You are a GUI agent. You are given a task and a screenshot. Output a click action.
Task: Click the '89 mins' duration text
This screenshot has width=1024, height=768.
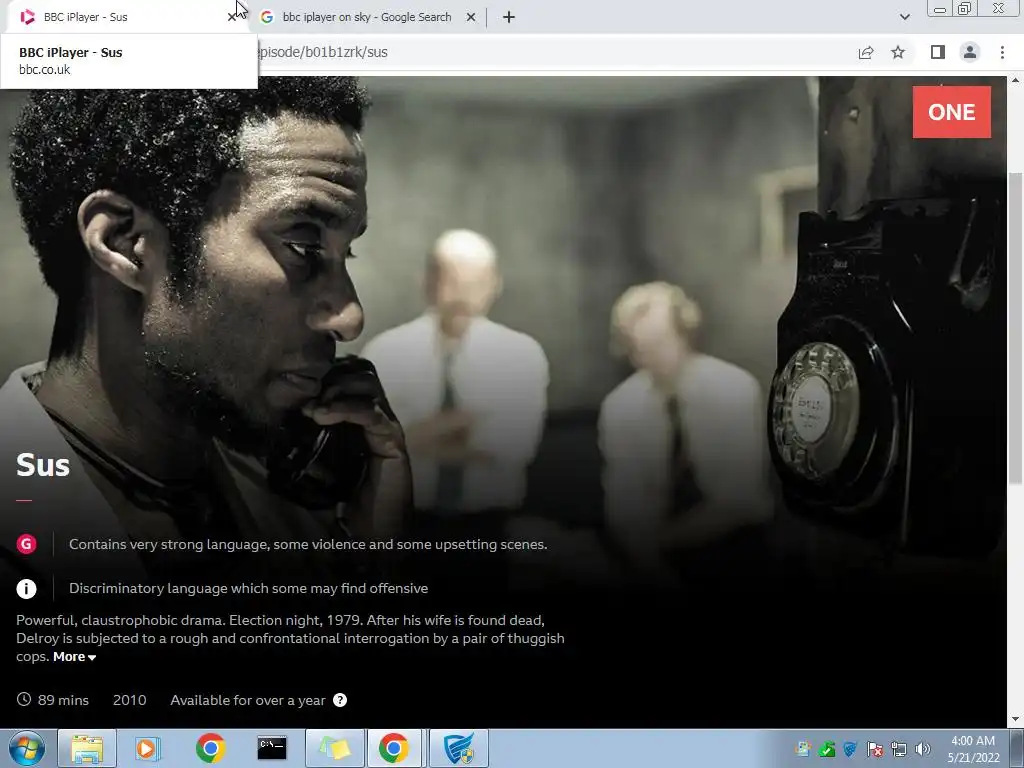[x=63, y=700]
